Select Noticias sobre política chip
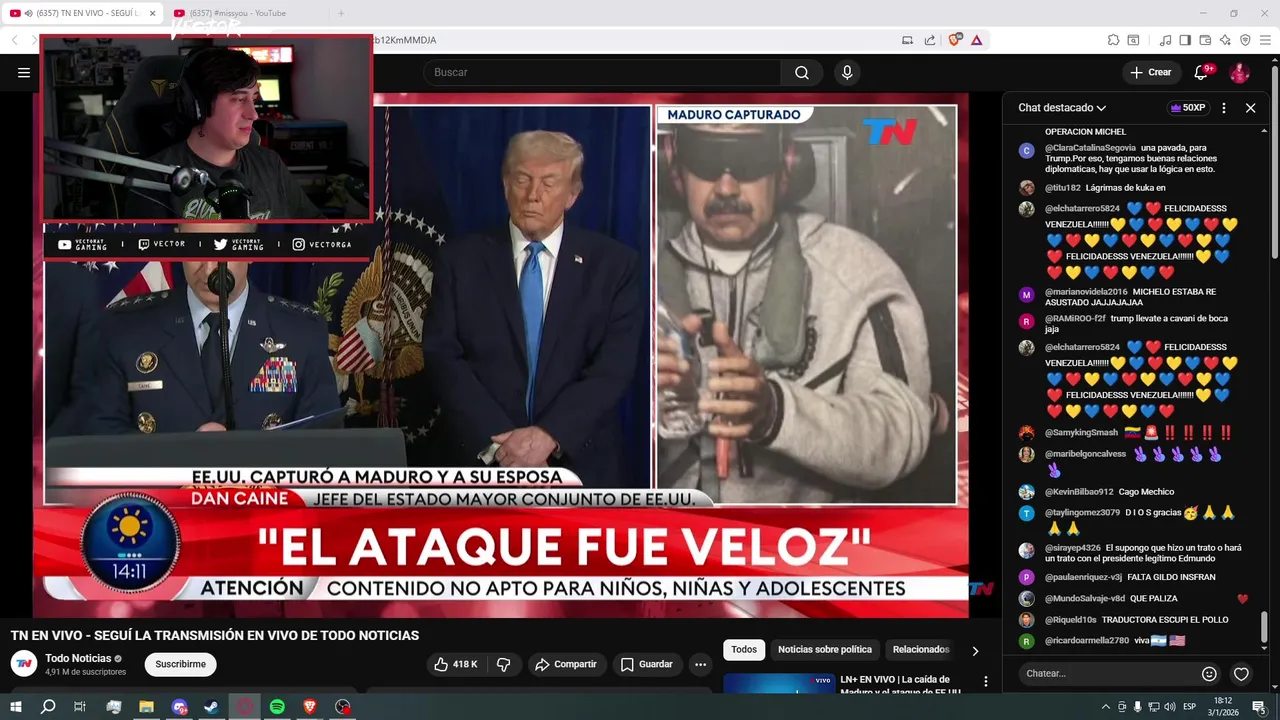Image resolution: width=1280 pixels, height=720 pixels. pos(825,650)
